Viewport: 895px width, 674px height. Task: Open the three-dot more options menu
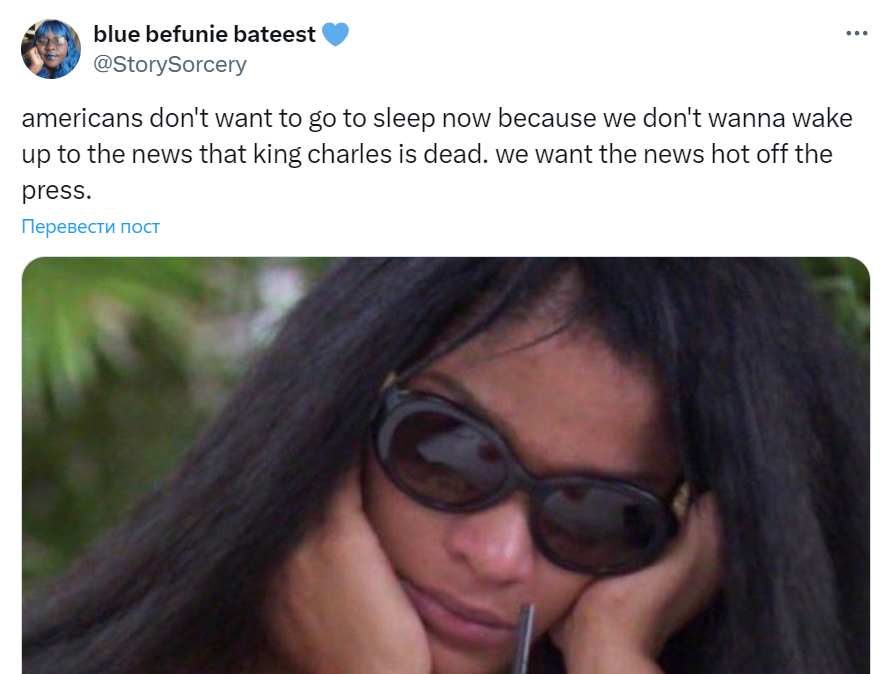[x=857, y=33]
